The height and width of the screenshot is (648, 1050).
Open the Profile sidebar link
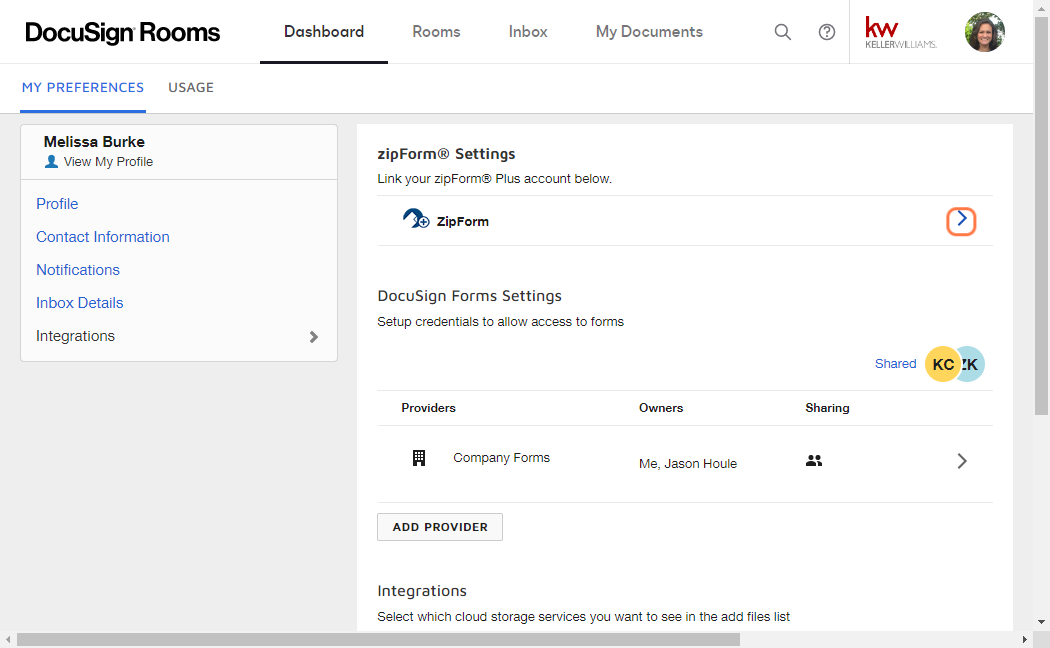(x=57, y=204)
